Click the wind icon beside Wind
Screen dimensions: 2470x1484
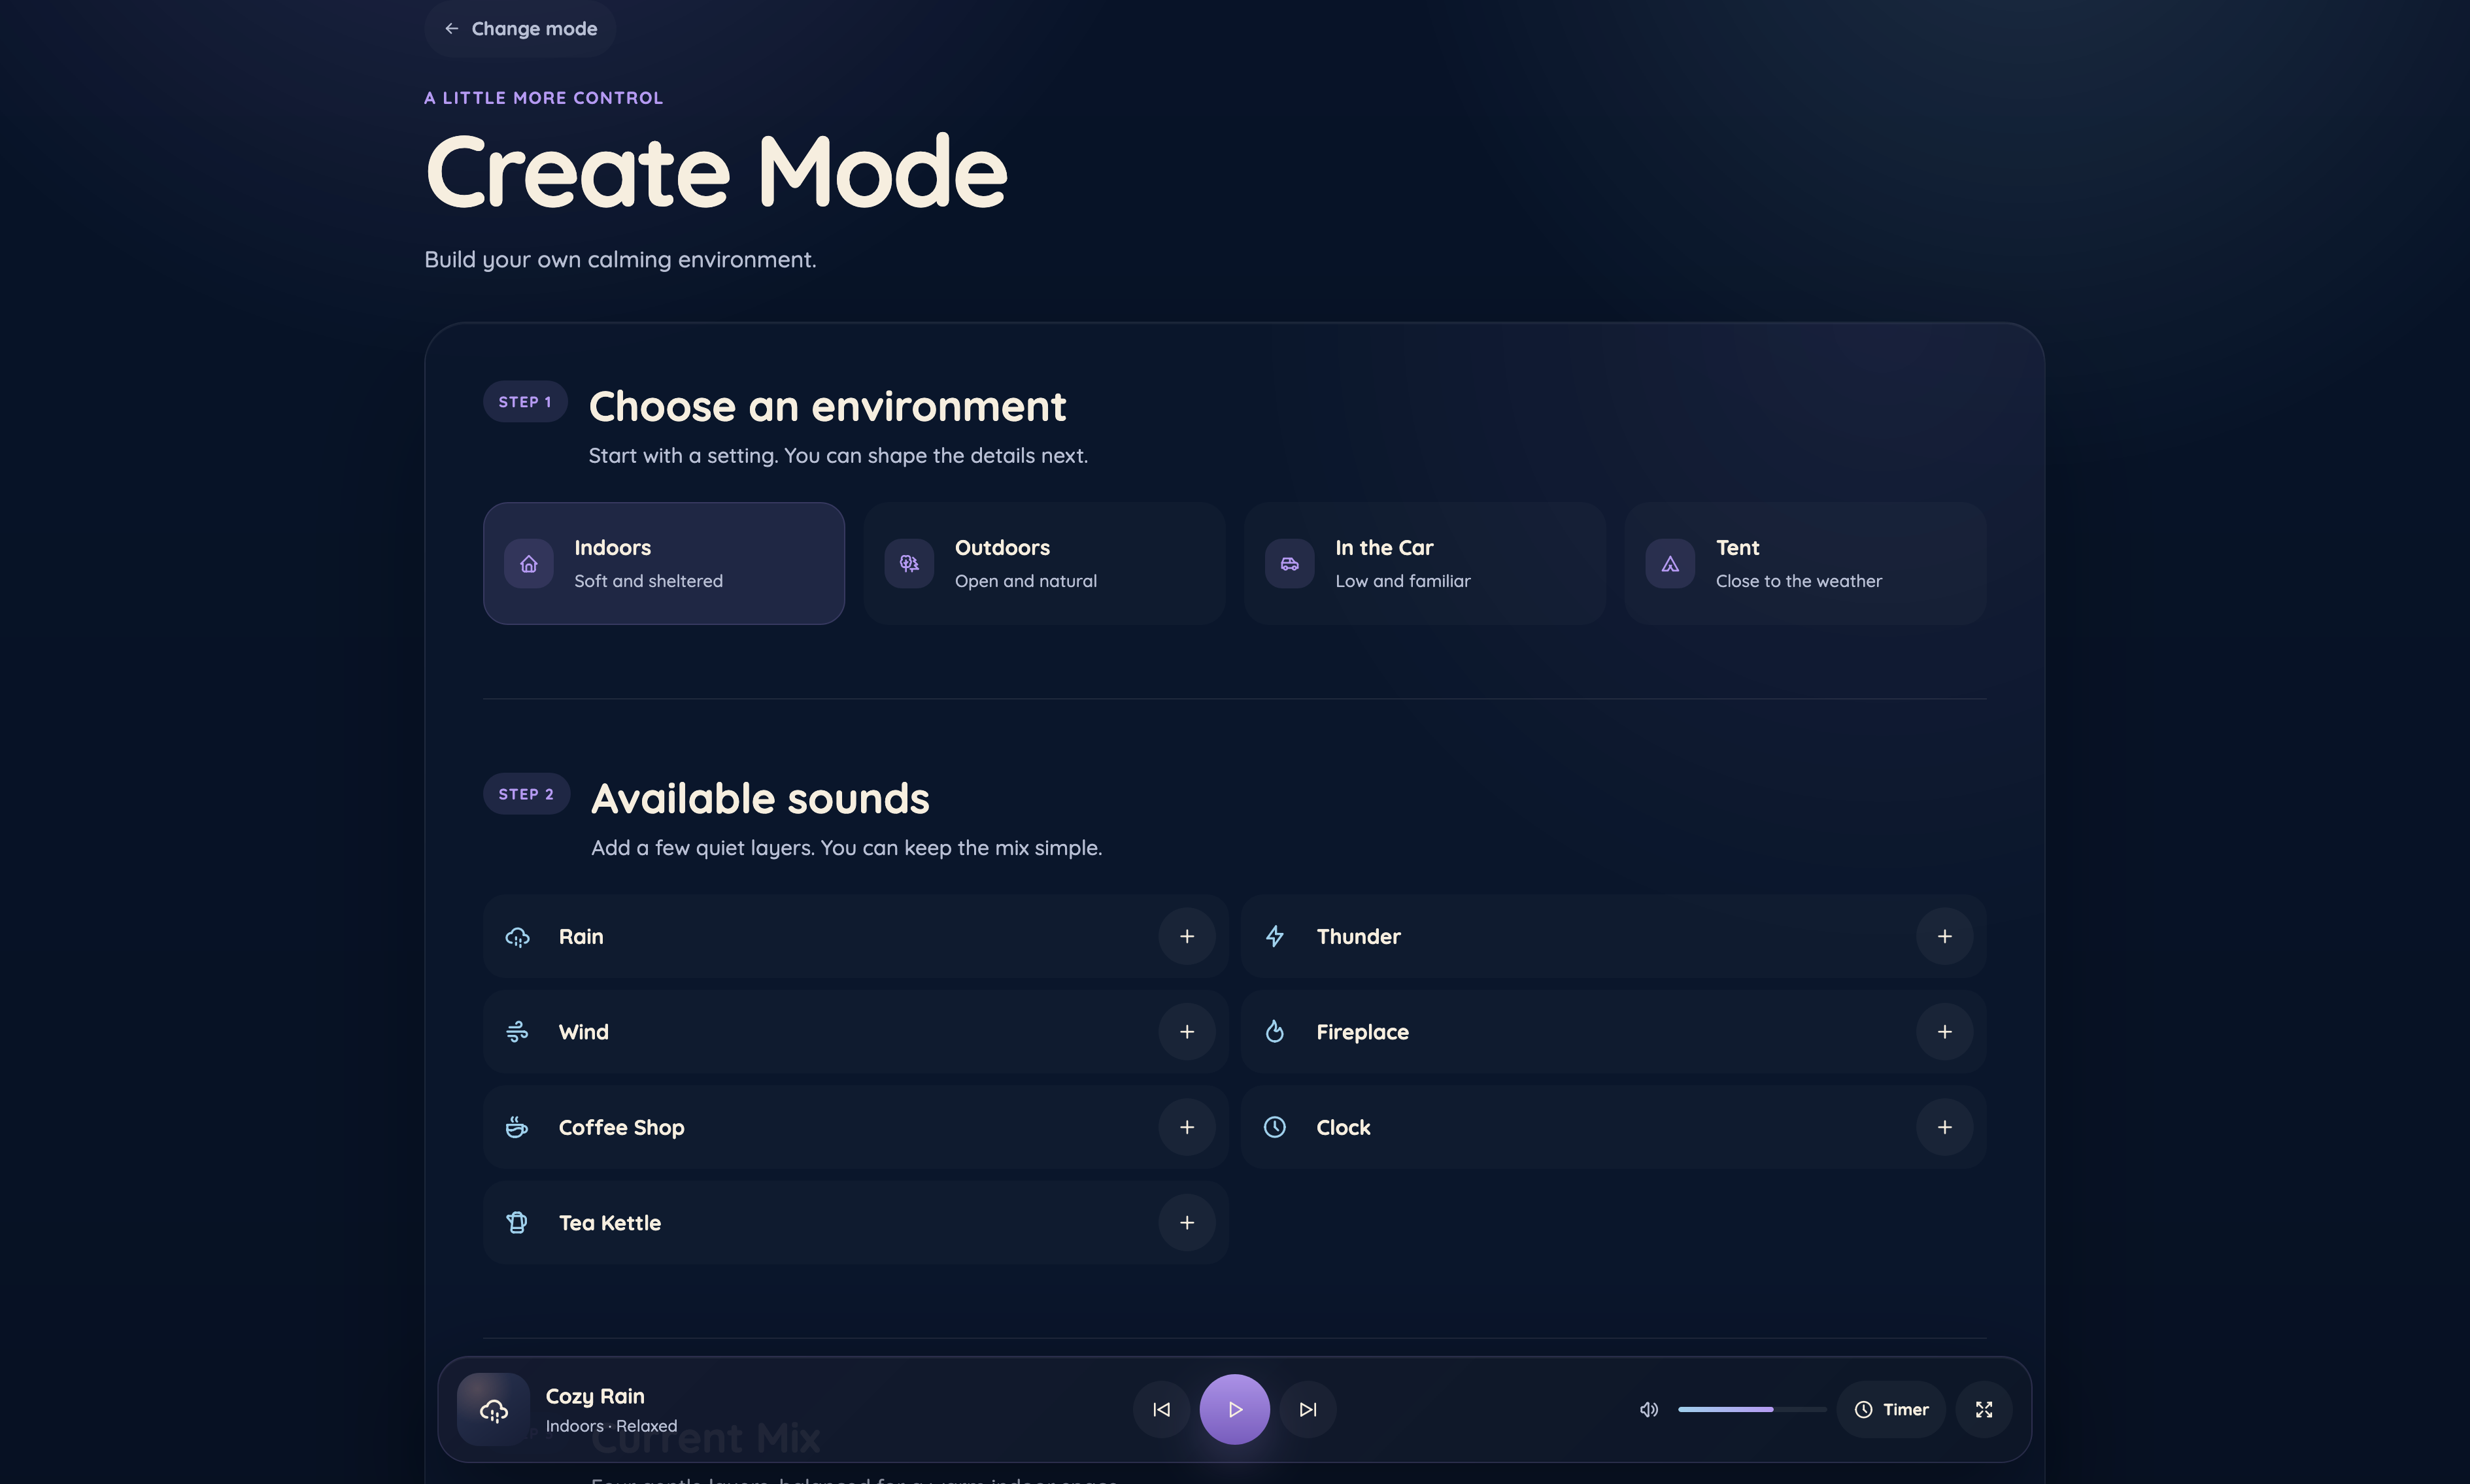click(x=517, y=1031)
